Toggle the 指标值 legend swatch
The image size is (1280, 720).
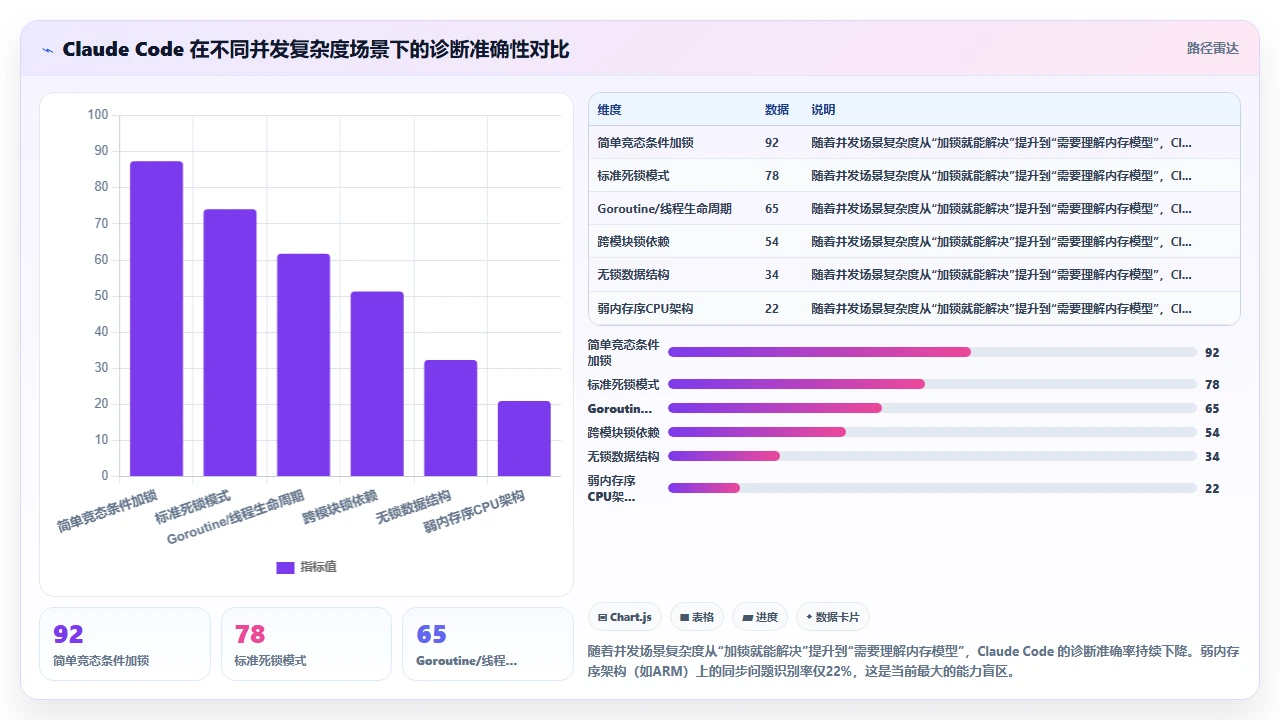coord(285,567)
